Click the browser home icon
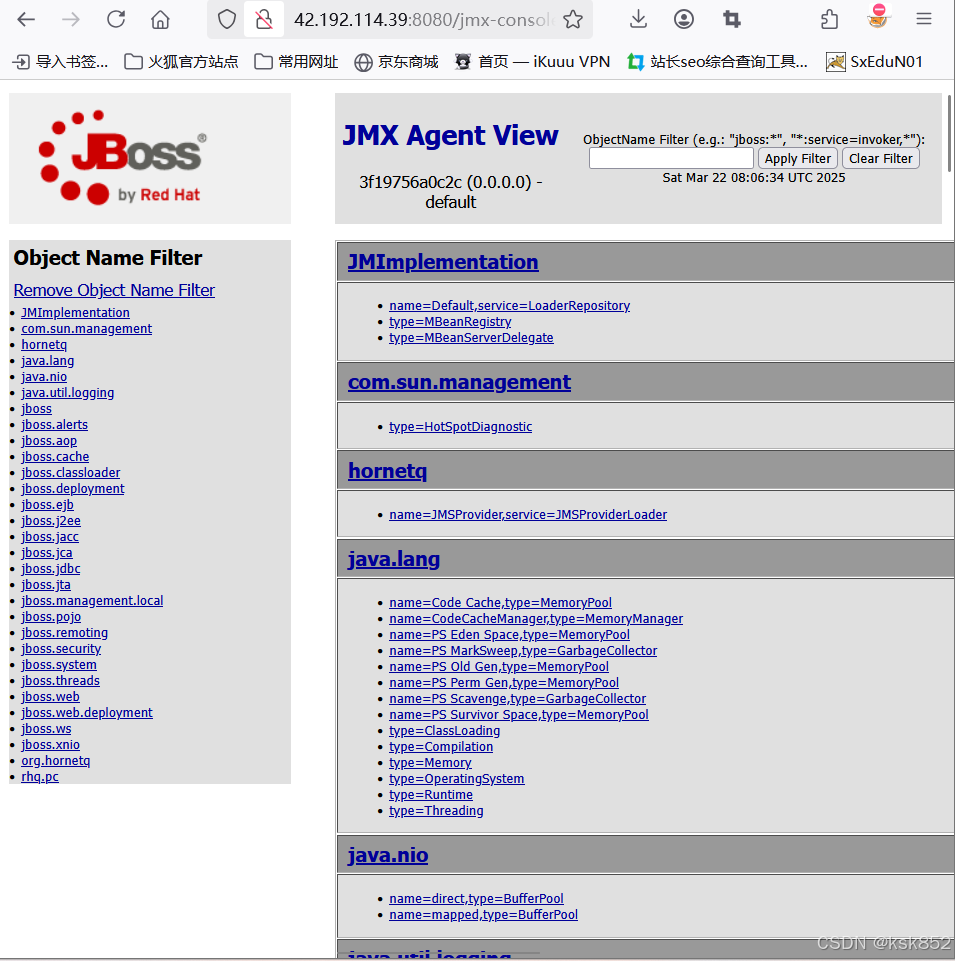 (160, 18)
